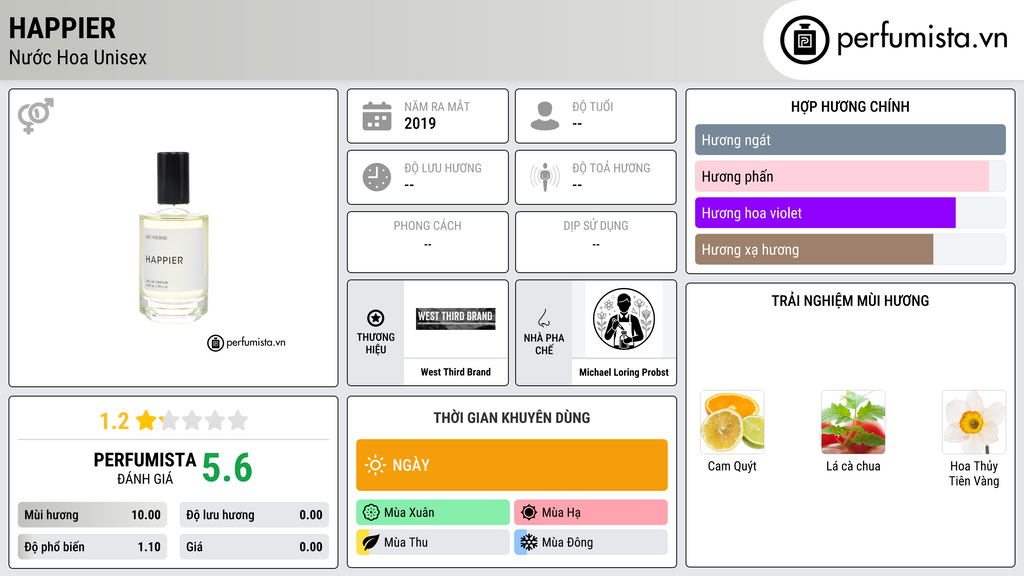This screenshot has height=576, width=1024.
Task: Select the Mùa Xuân season bar
Action: pyautogui.click(x=433, y=513)
